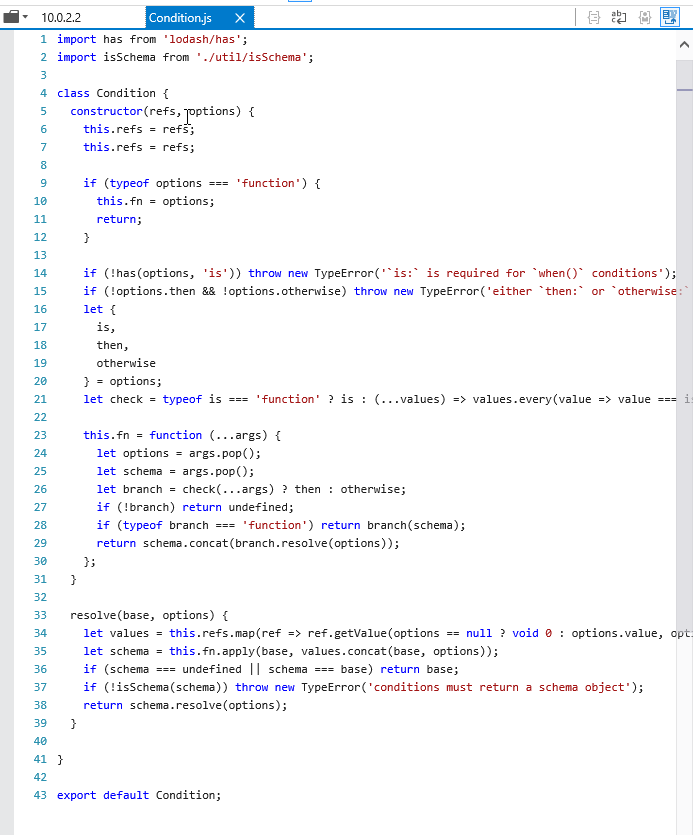This screenshot has height=835, width=693.
Task: Click 'resolve(base, options) {' on line 33
Action: coord(149,615)
